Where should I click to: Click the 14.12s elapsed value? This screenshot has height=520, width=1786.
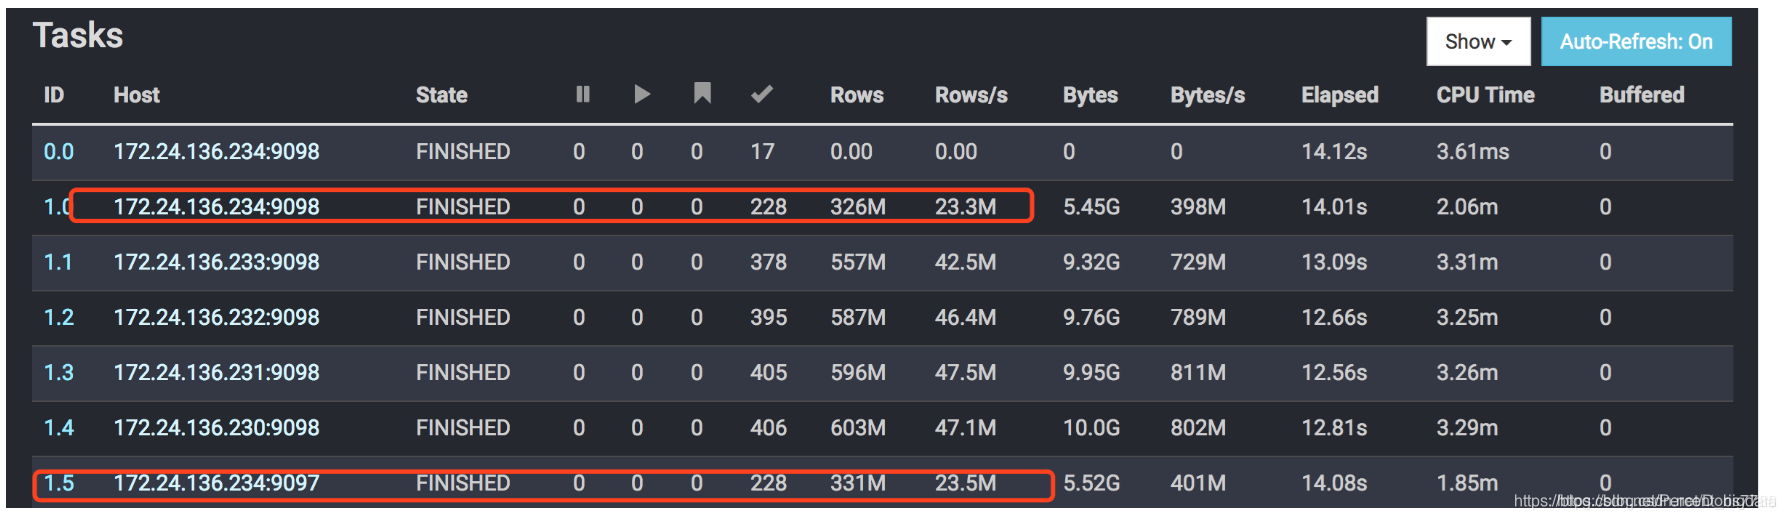pos(1335,152)
